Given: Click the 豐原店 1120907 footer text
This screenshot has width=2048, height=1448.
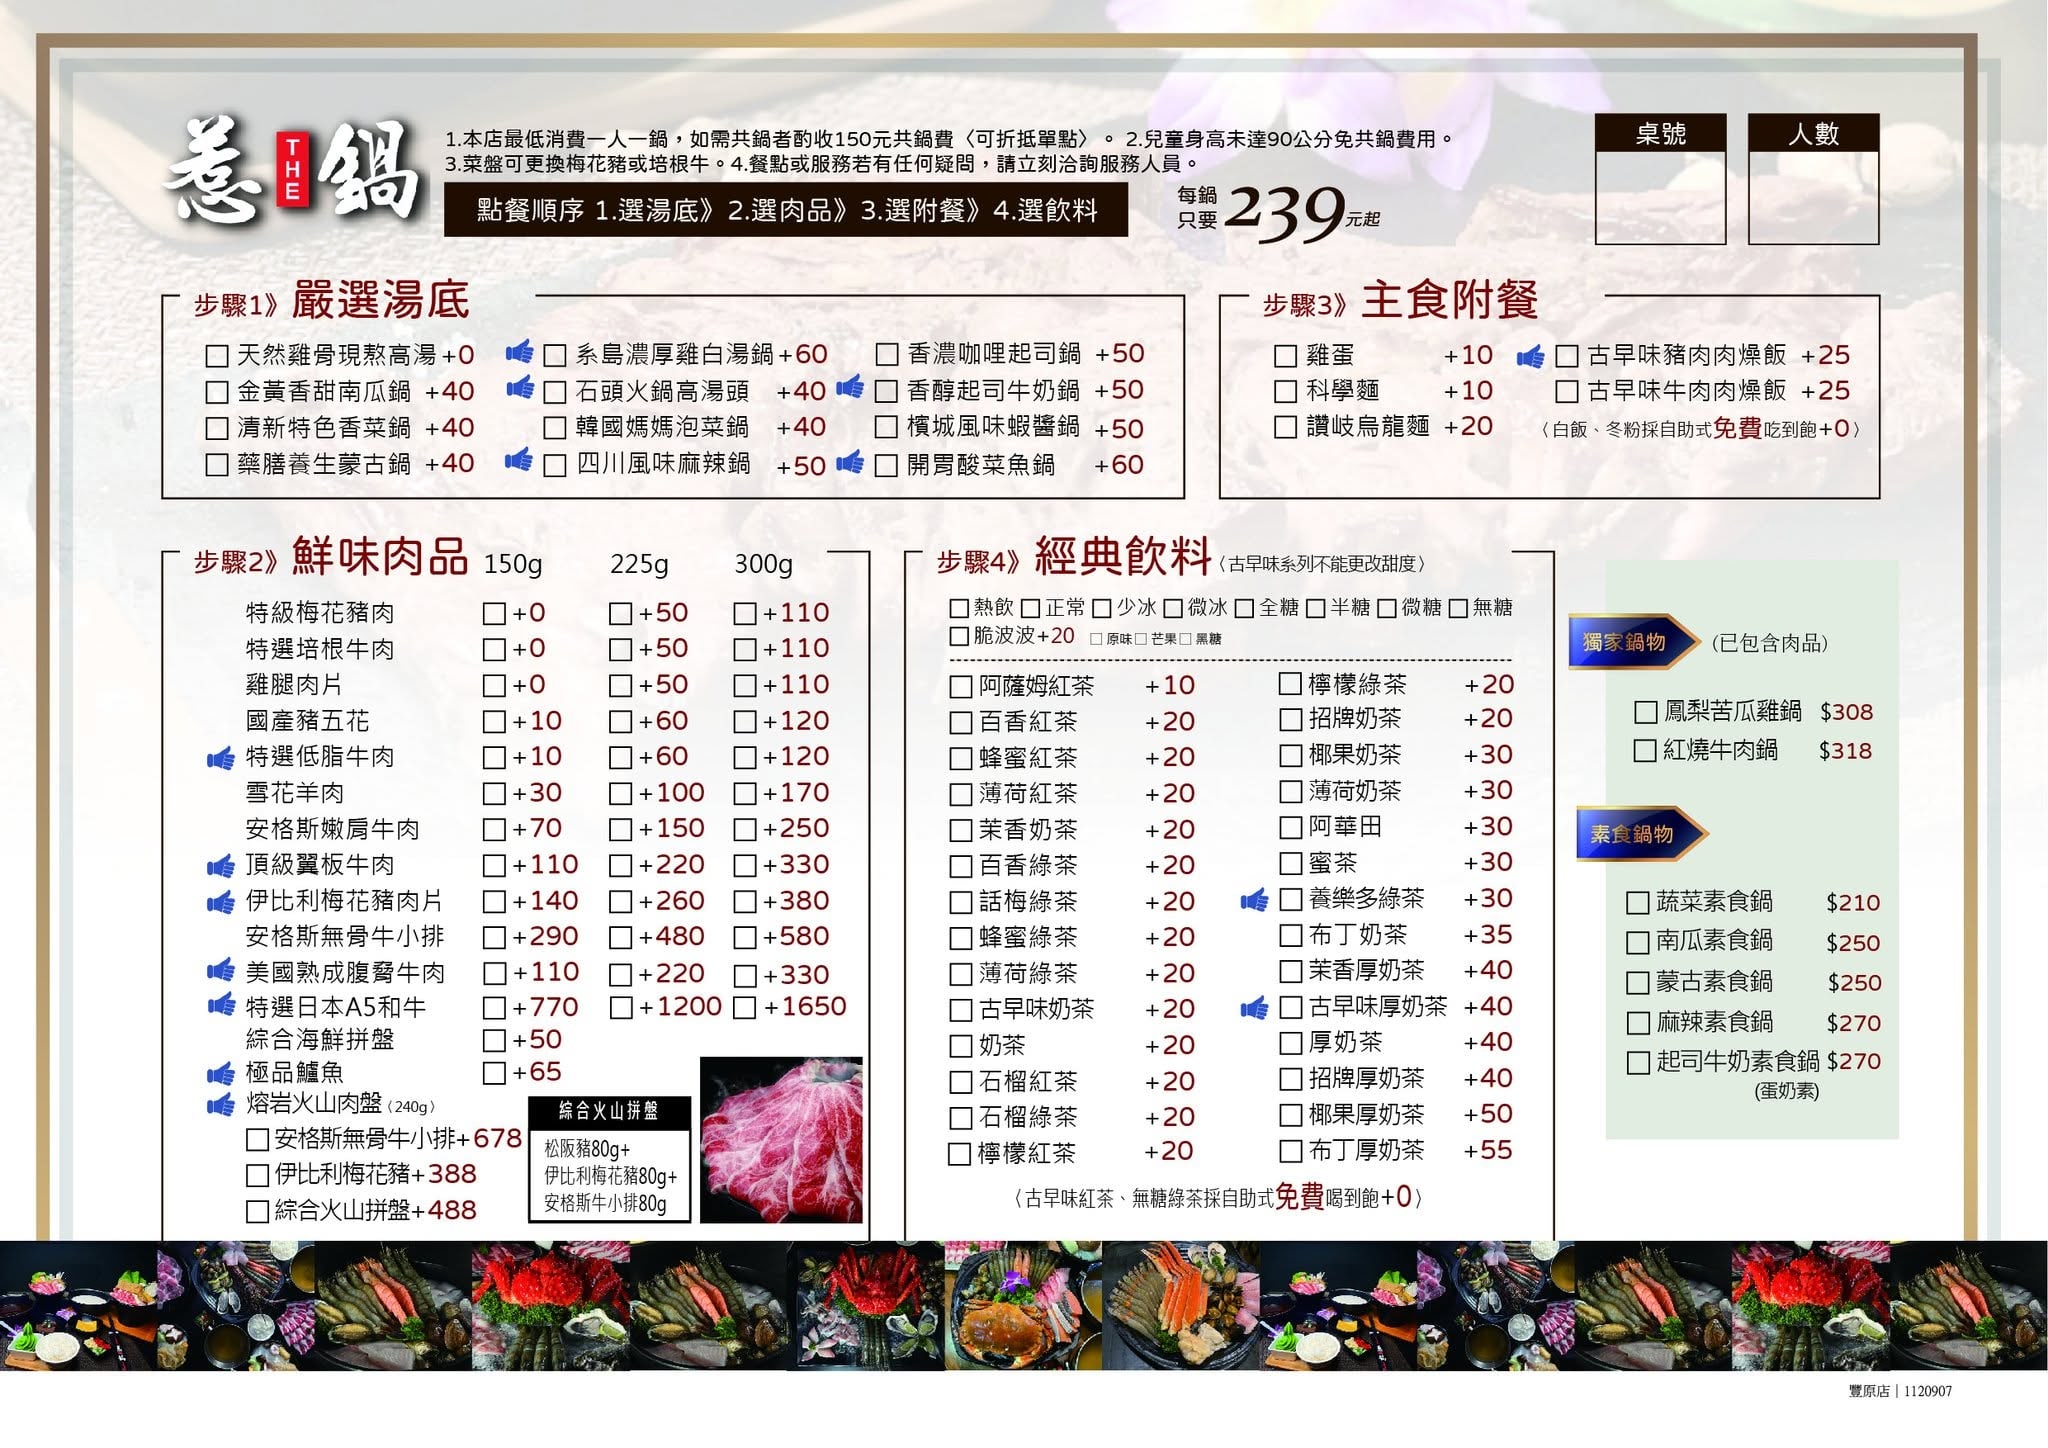Looking at the screenshot, I should [x=1900, y=1391].
